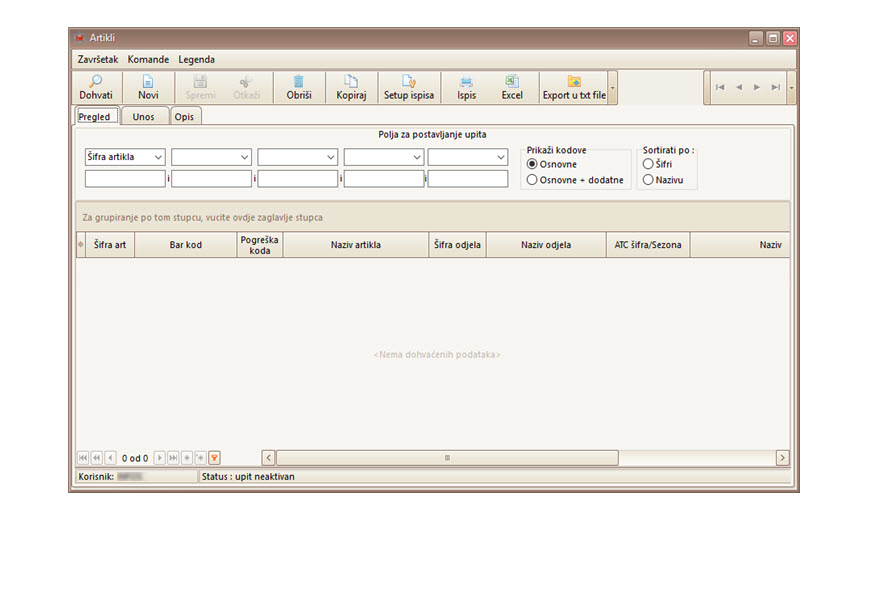
Task: Click the horizontal scrollbar thumb
Action: click(x=447, y=458)
